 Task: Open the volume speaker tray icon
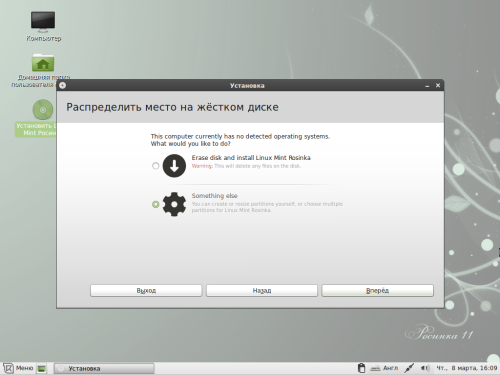(x=425, y=368)
